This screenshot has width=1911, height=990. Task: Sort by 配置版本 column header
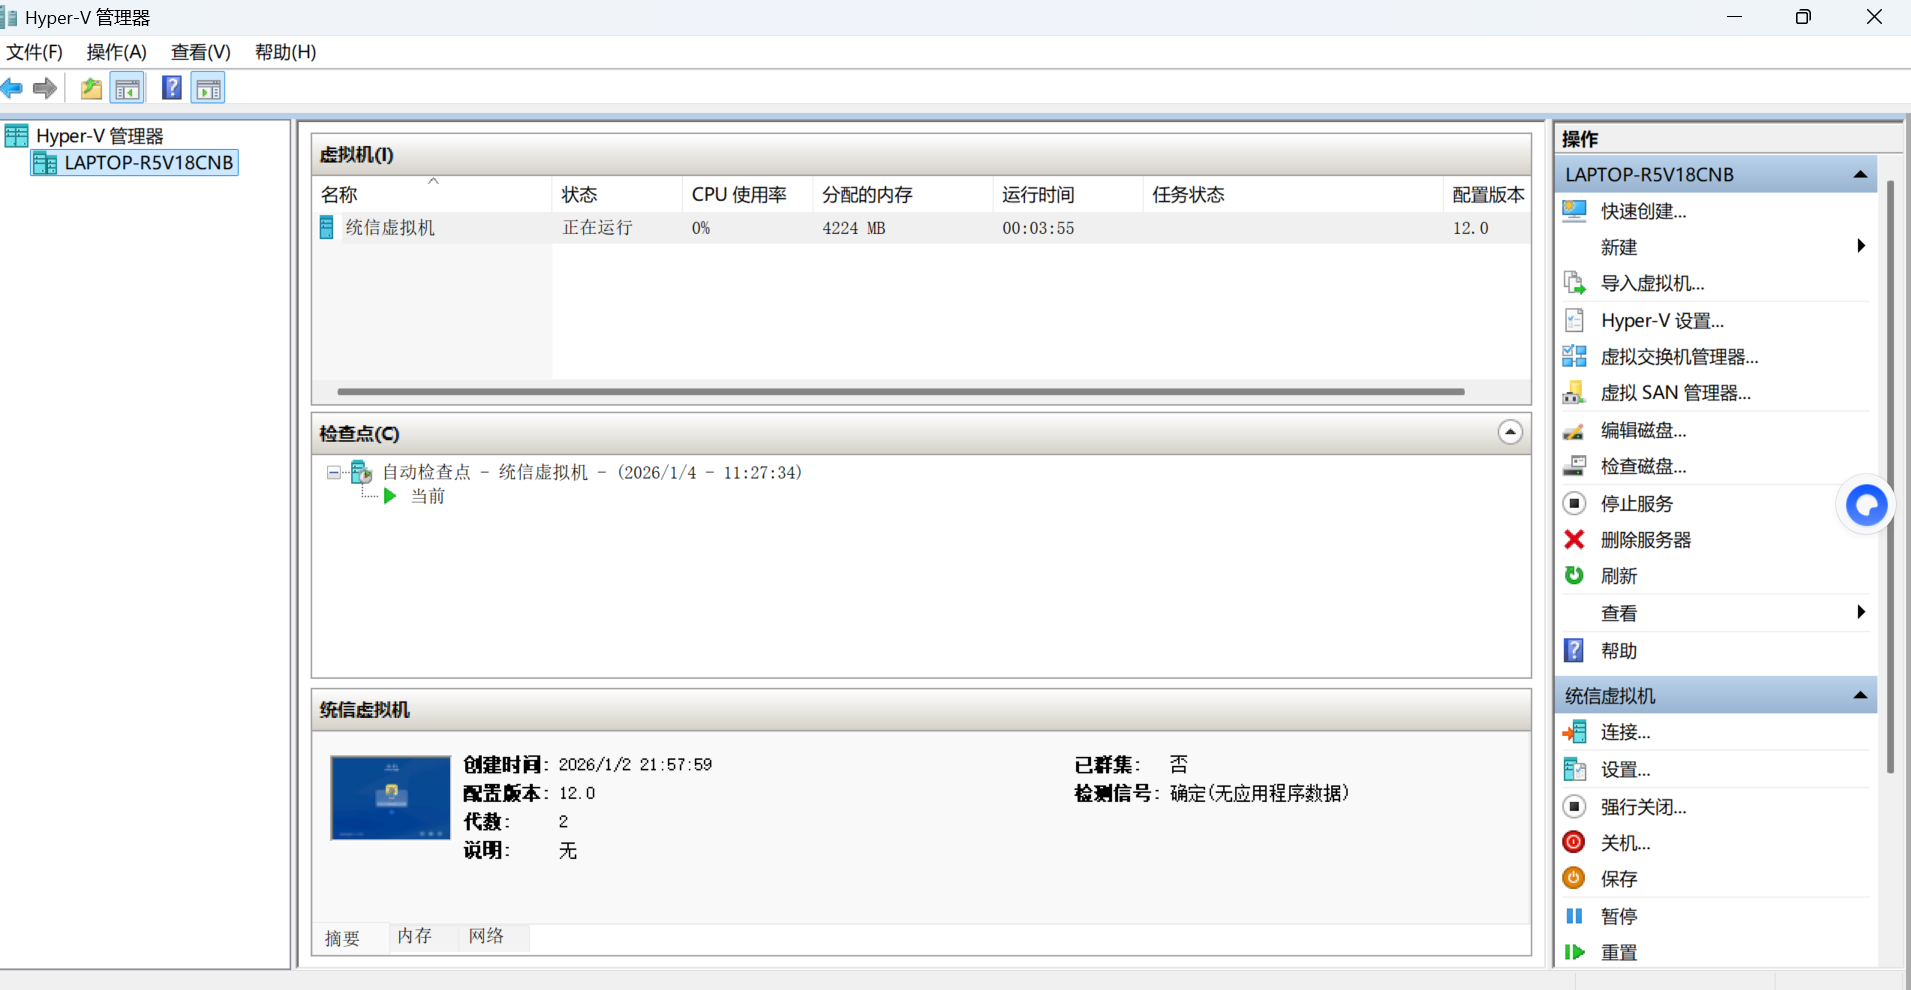pos(1488,194)
